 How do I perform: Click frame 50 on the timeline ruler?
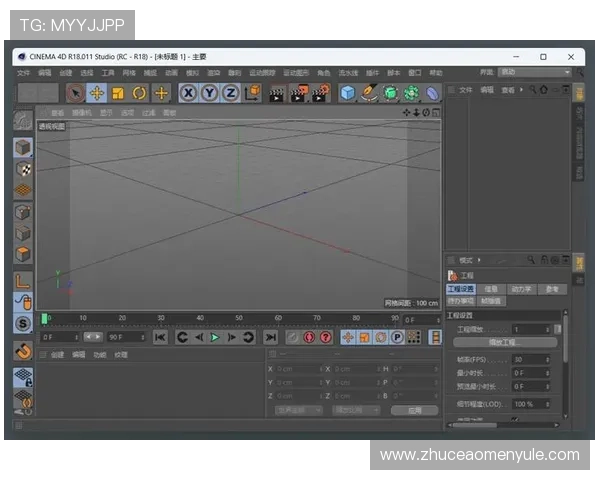[238, 319]
